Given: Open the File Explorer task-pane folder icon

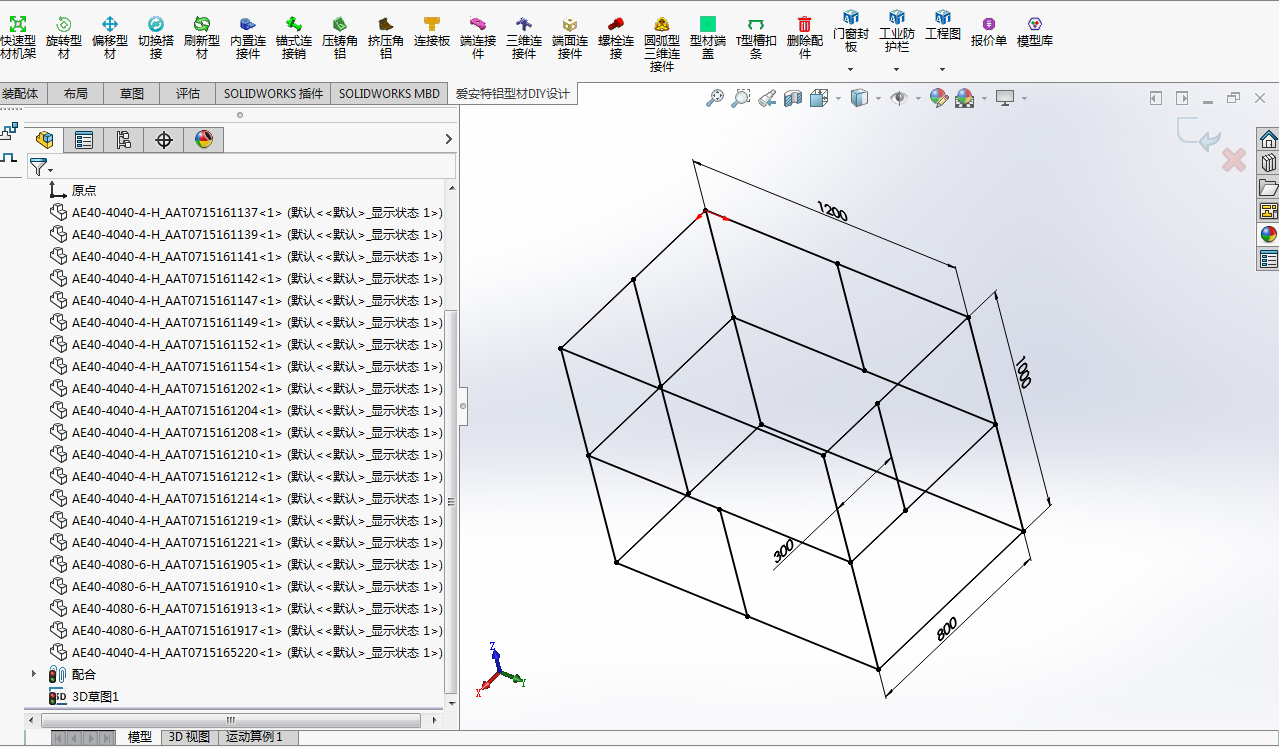Looking at the screenshot, I should tap(1268, 187).
